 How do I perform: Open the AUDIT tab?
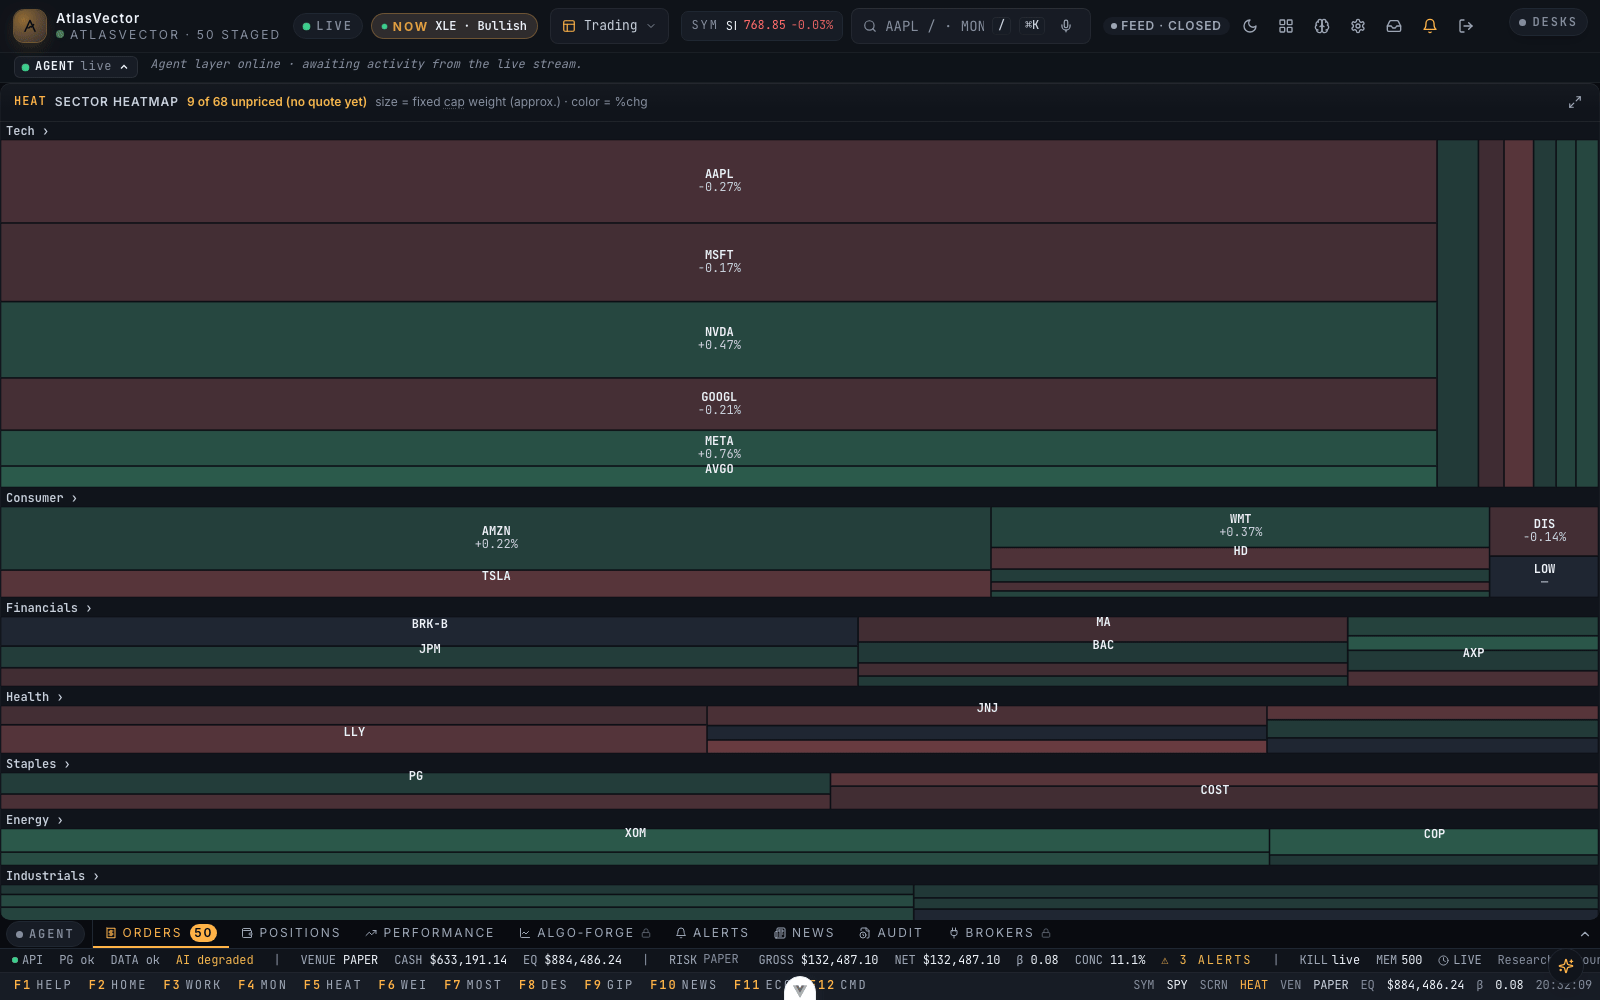coord(891,933)
